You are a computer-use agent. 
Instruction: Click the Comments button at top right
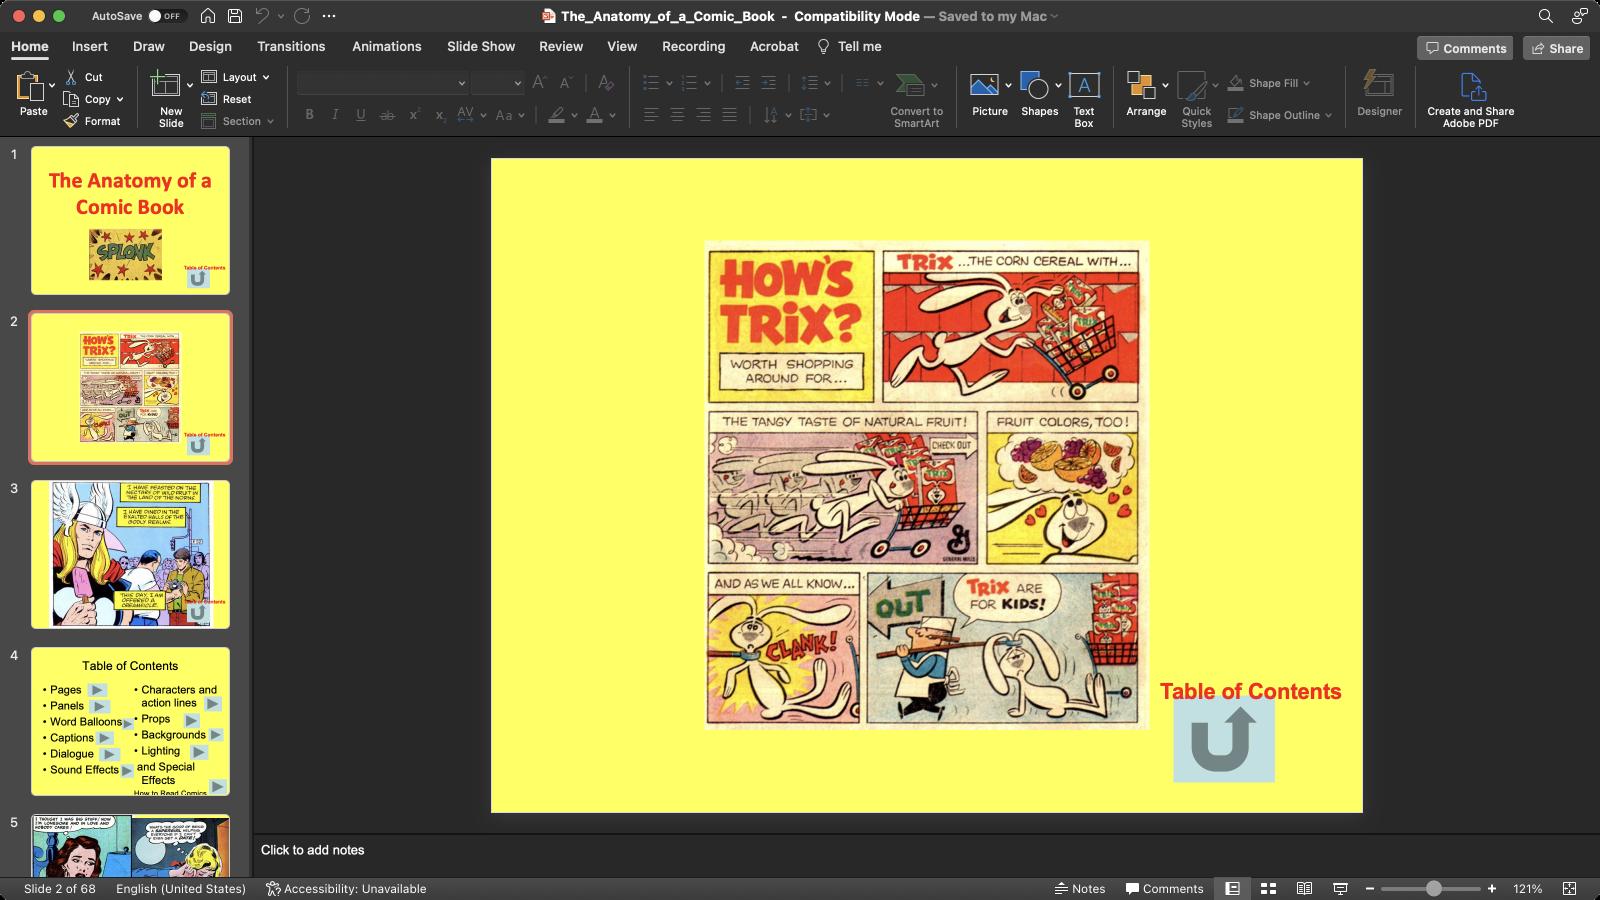tap(1465, 48)
